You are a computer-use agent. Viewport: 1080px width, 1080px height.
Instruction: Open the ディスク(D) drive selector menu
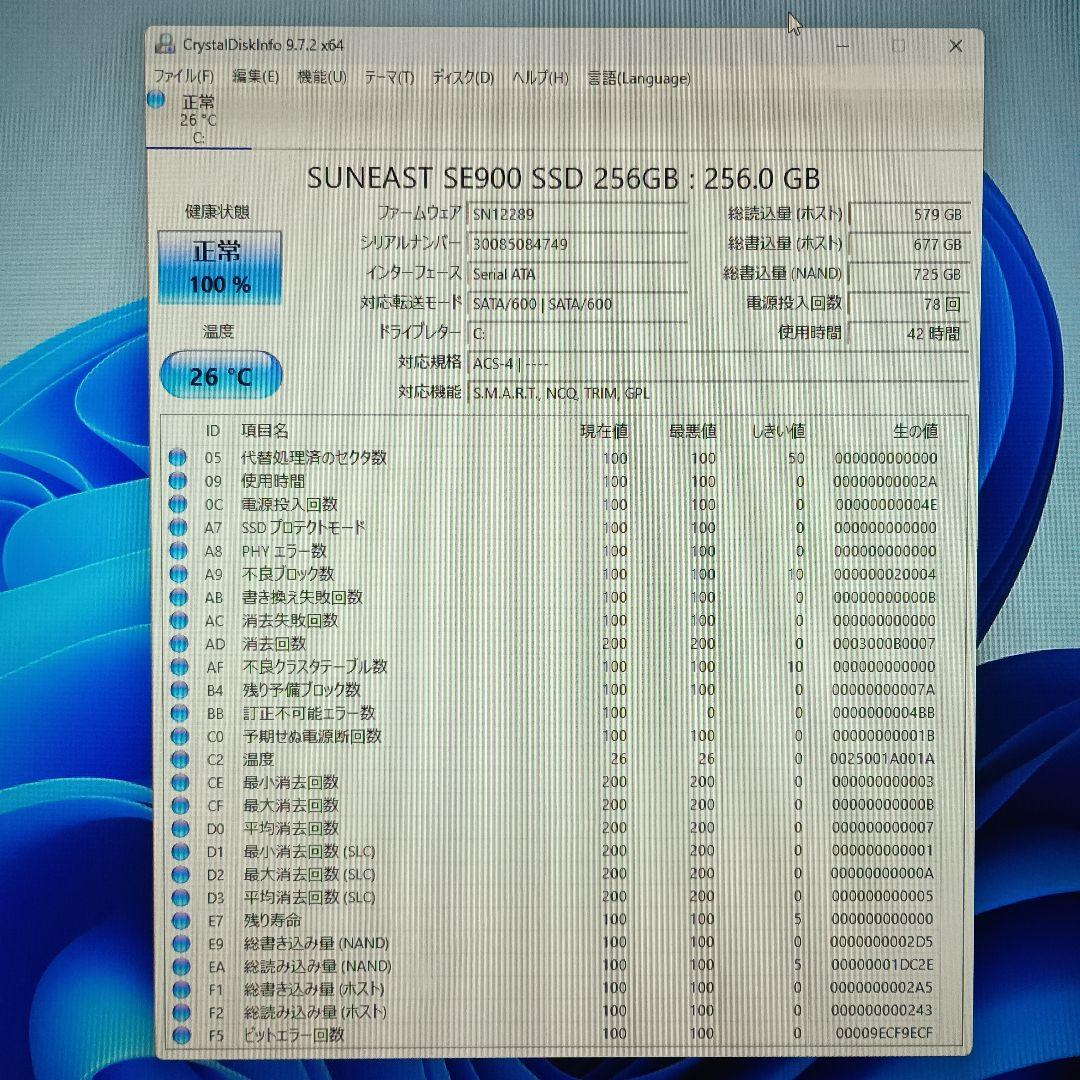[x=465, y=77]
